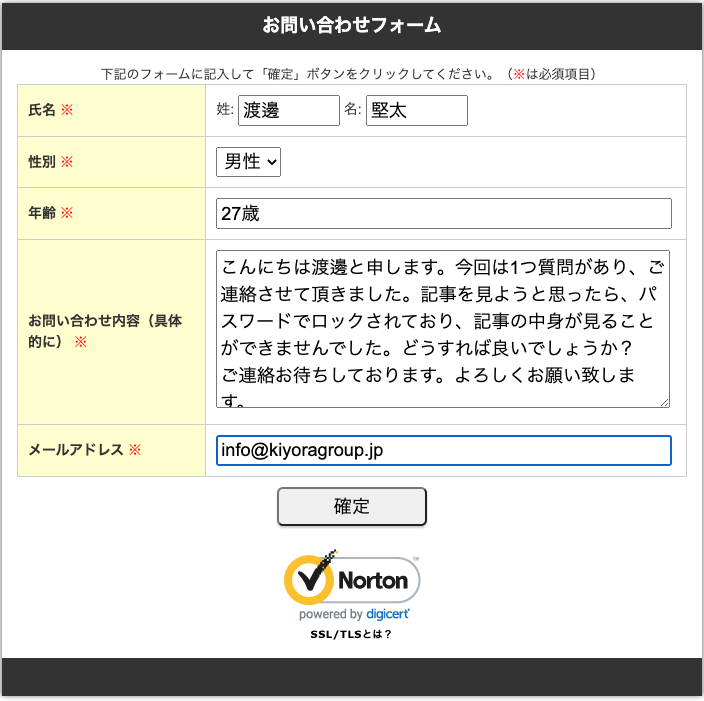Click inside the inquiry content textarea
Viewport: 704px width, 701px height.
(x=443, y=329)
